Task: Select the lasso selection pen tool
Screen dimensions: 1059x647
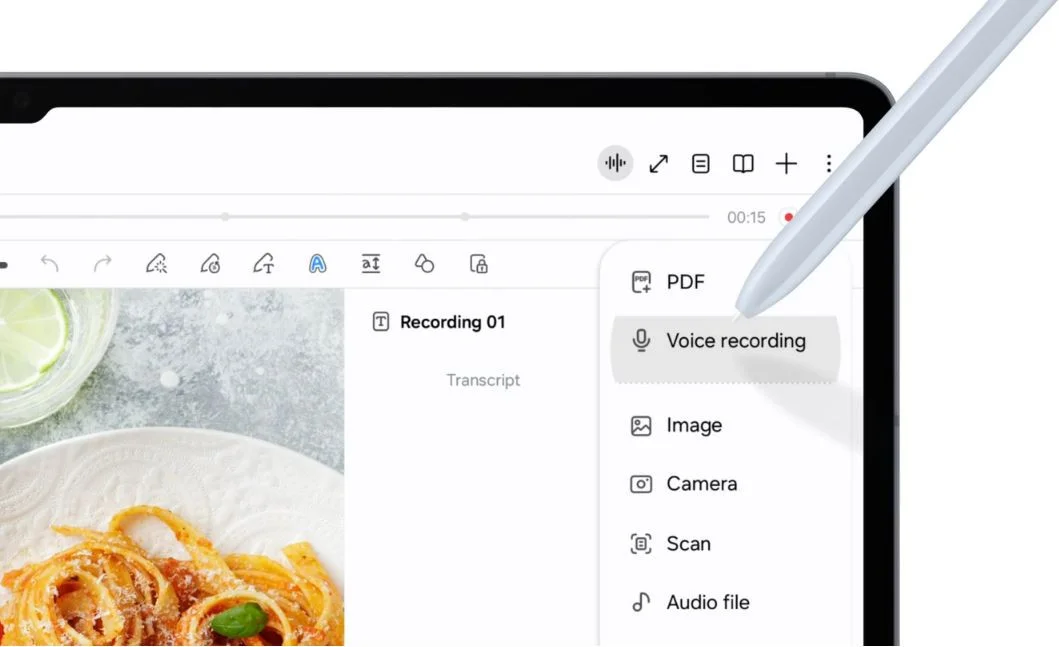Action: point(157,263)
